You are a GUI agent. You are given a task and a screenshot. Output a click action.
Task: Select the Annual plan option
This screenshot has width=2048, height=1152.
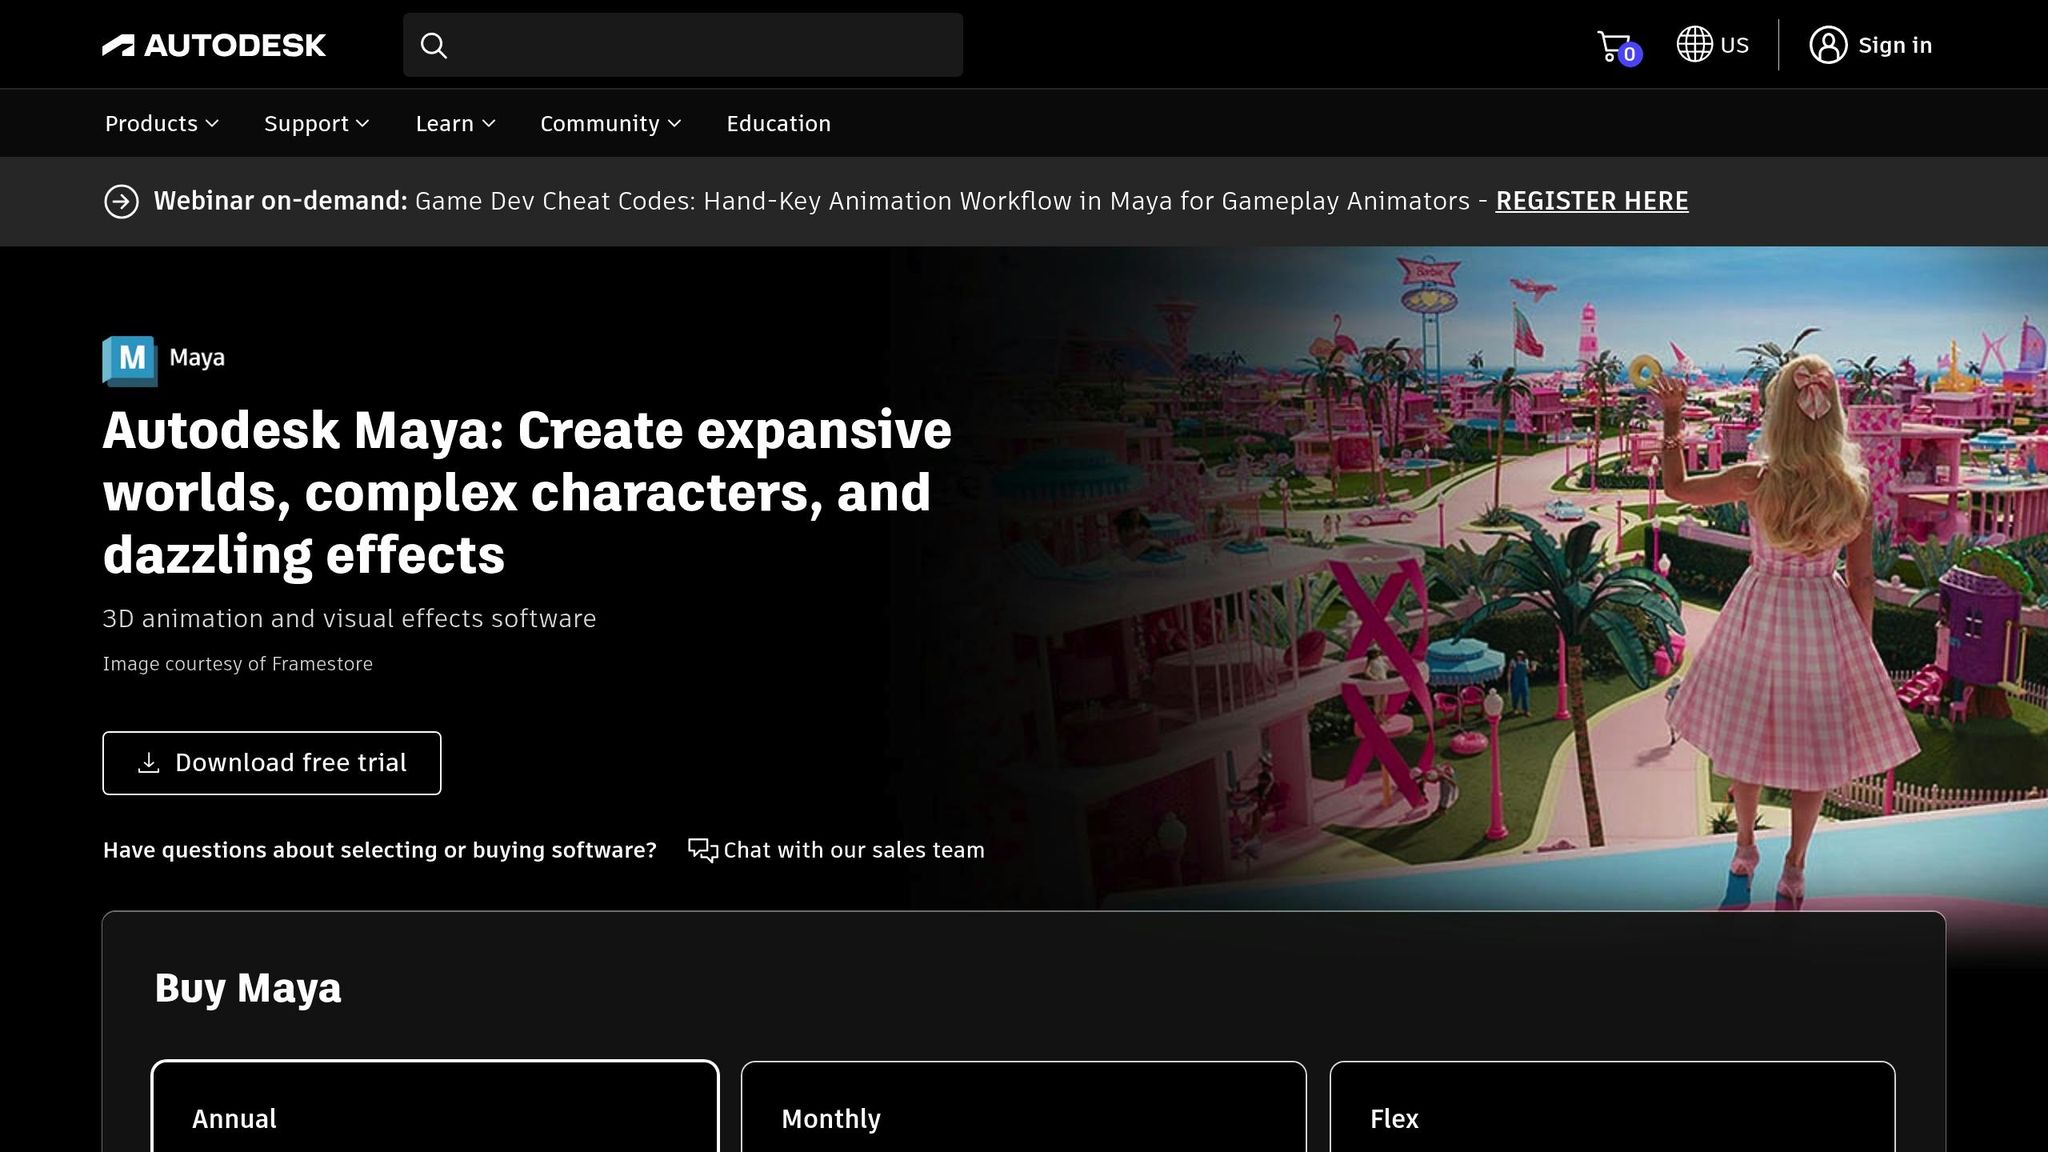point(435,1106)
